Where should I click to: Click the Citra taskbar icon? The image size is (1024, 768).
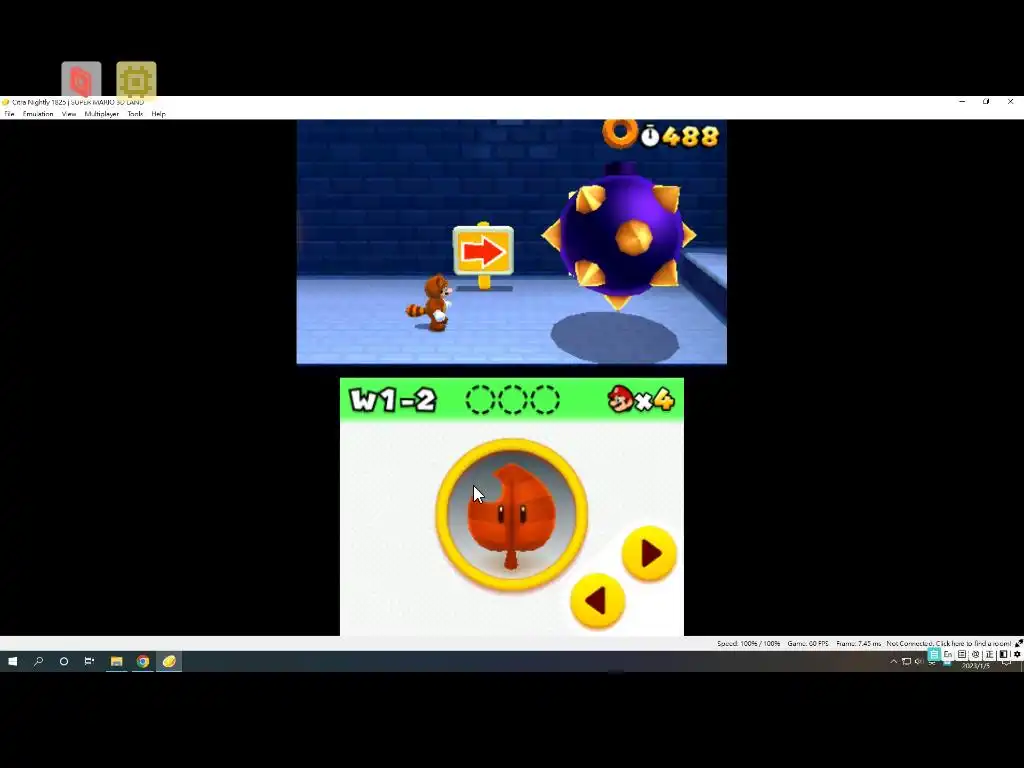coord(168,662)
